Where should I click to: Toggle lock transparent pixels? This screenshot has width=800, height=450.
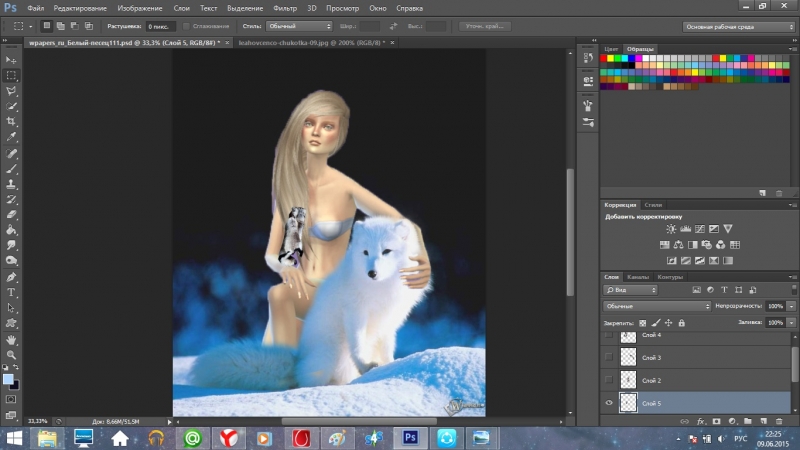tap(642, 323)
